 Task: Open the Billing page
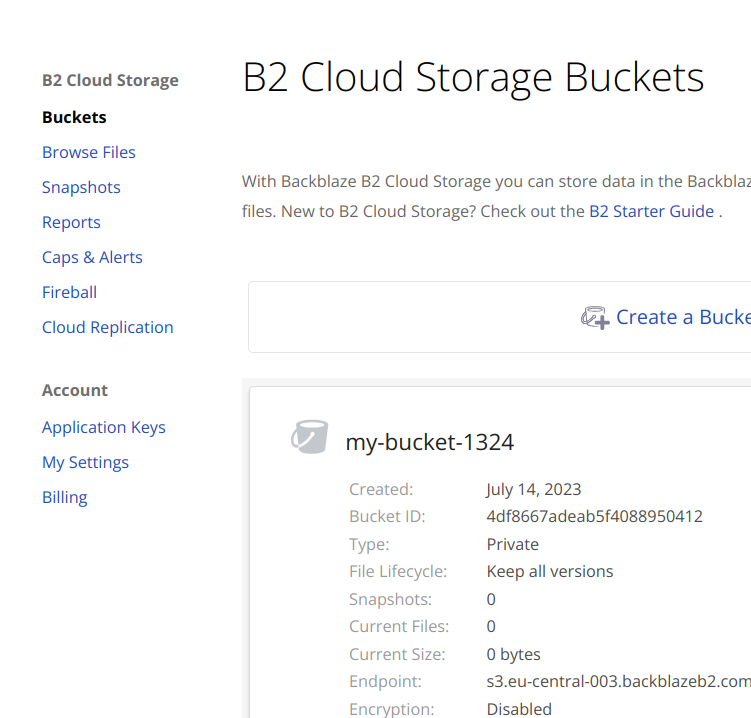65,497
